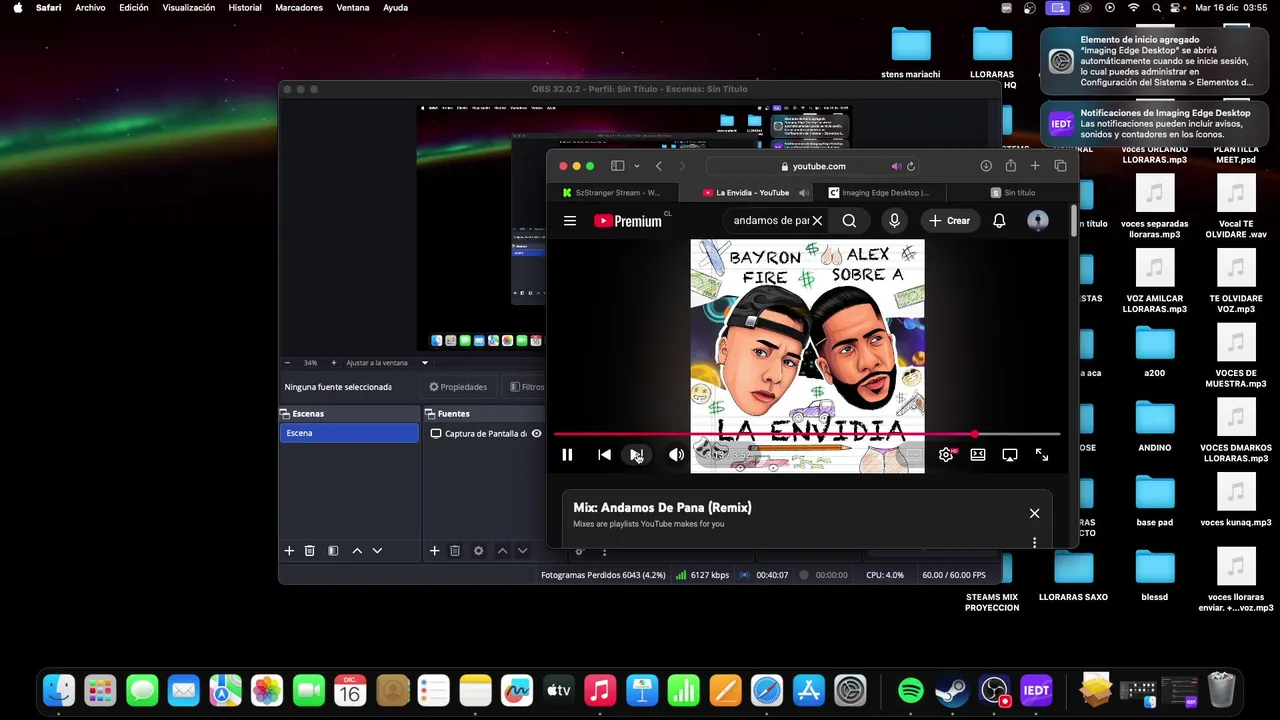Delete the selected scene in OBS
1280x720 pixels.
click(310, 551)
